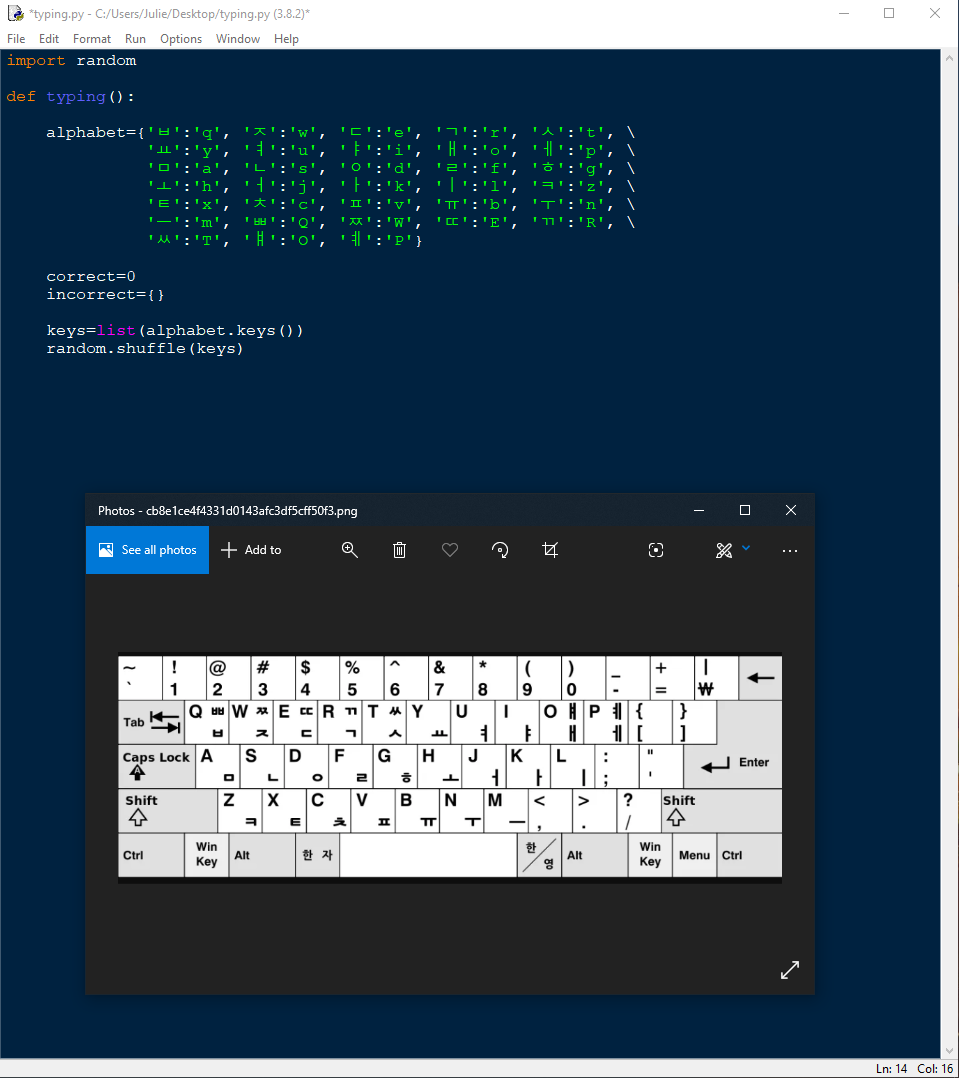Click the 'Ln: 14' status bar entry
The height and width of the screenshot is (1078, 959).
(892, 1068)
